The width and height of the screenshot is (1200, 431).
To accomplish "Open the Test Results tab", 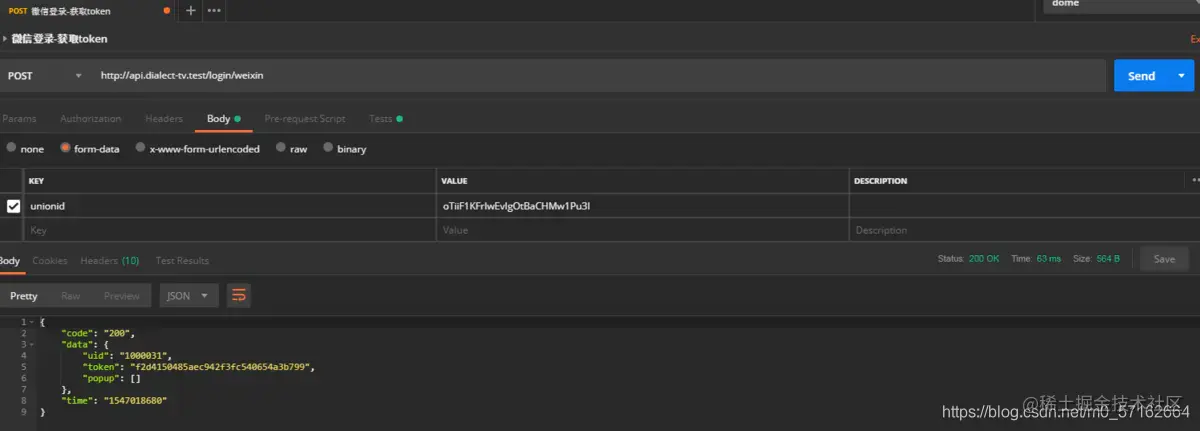I will 182,260.
